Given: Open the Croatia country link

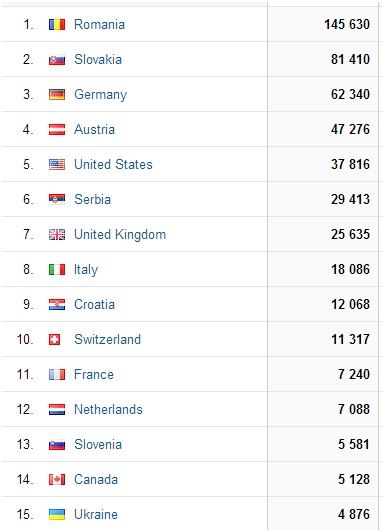Looking at the screenshot, I should (95, 304).
